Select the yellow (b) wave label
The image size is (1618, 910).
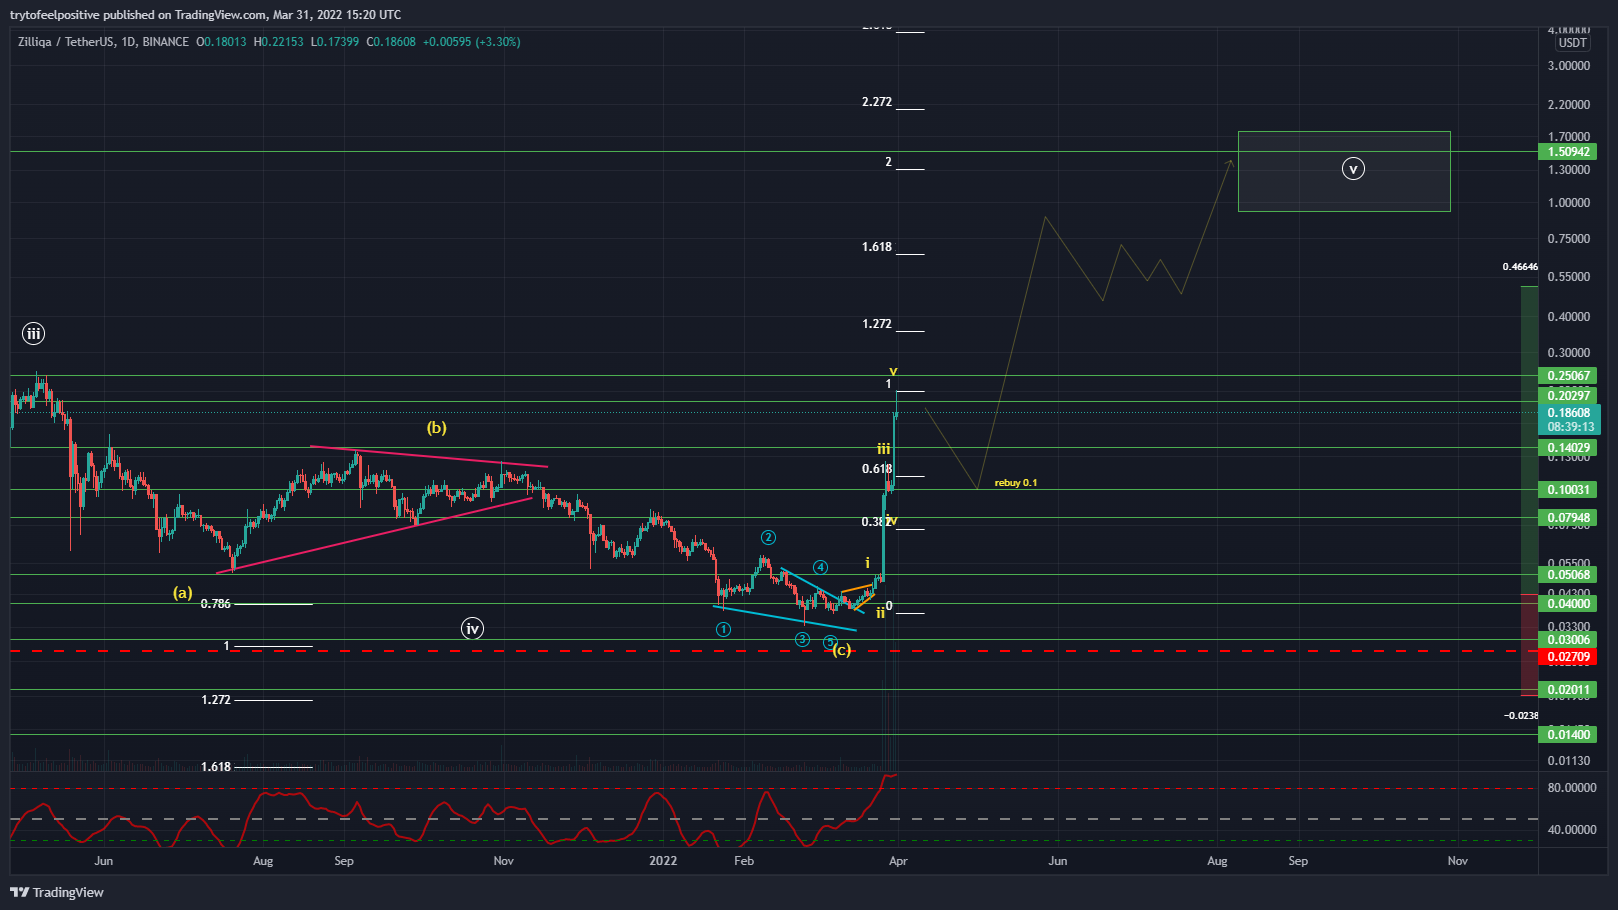tap(437, 428)
